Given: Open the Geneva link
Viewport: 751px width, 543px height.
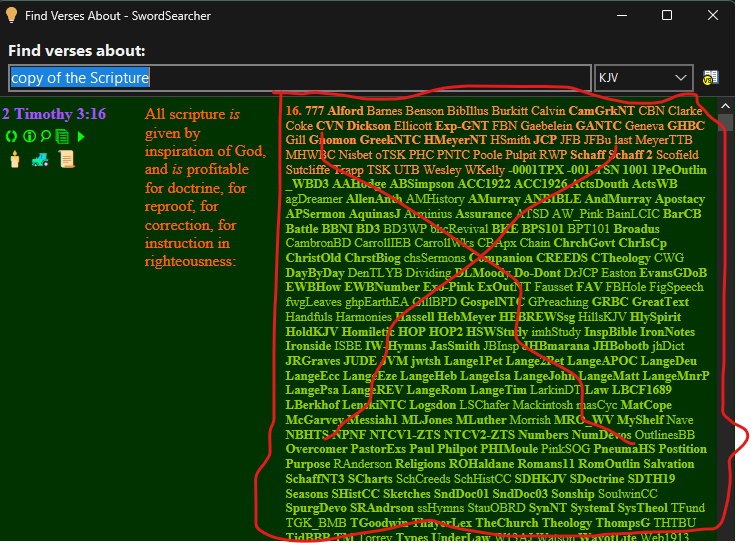Looking at the screenshot, I should (x=644, y=126).
